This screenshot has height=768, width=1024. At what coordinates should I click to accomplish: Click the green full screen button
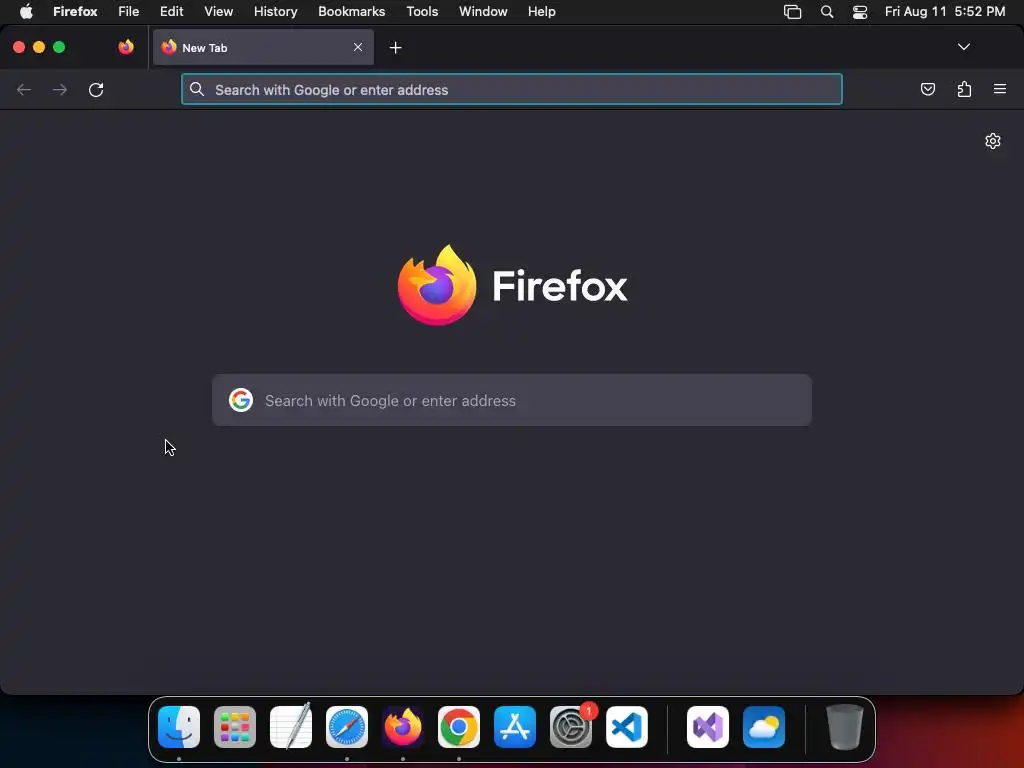59,47
